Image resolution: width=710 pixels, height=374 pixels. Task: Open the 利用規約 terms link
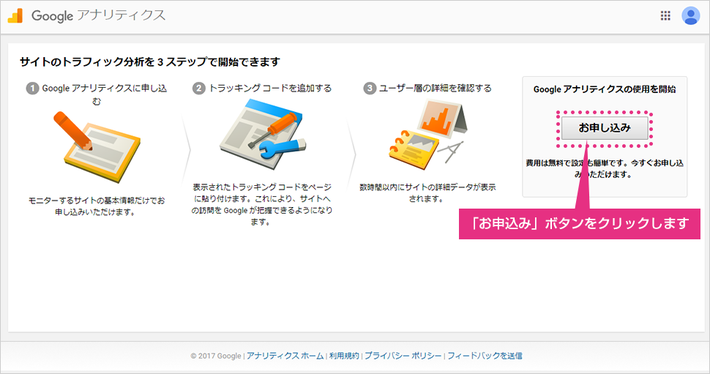tap(344, 356)
